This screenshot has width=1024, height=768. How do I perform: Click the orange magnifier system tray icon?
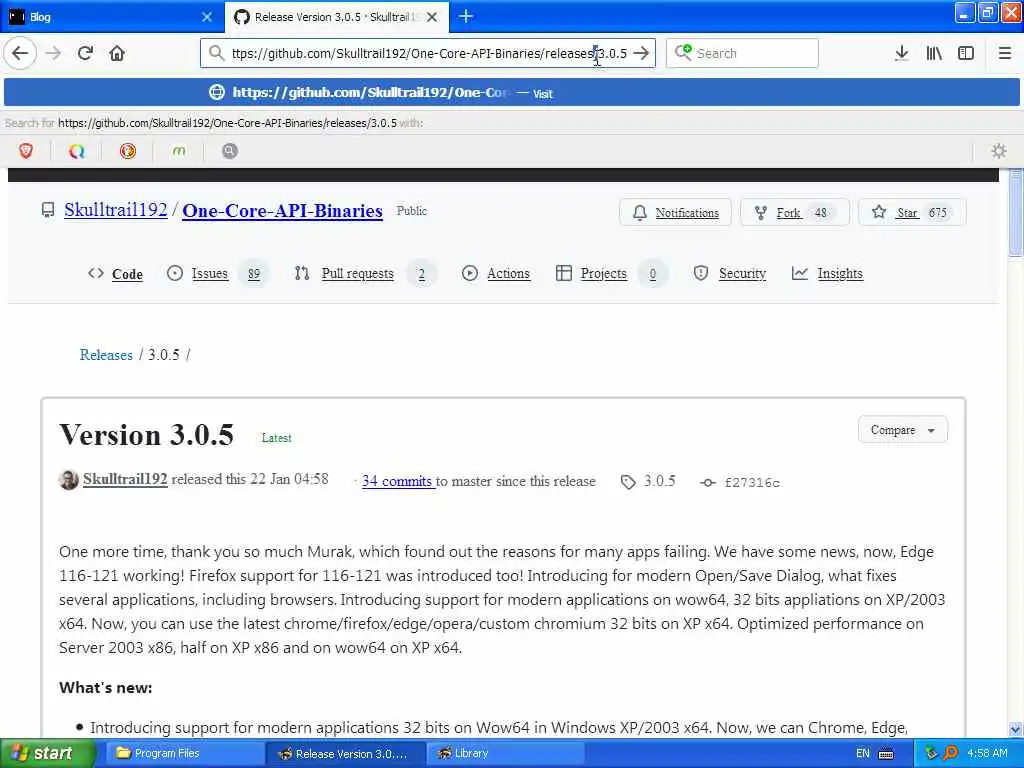point(950,753)
